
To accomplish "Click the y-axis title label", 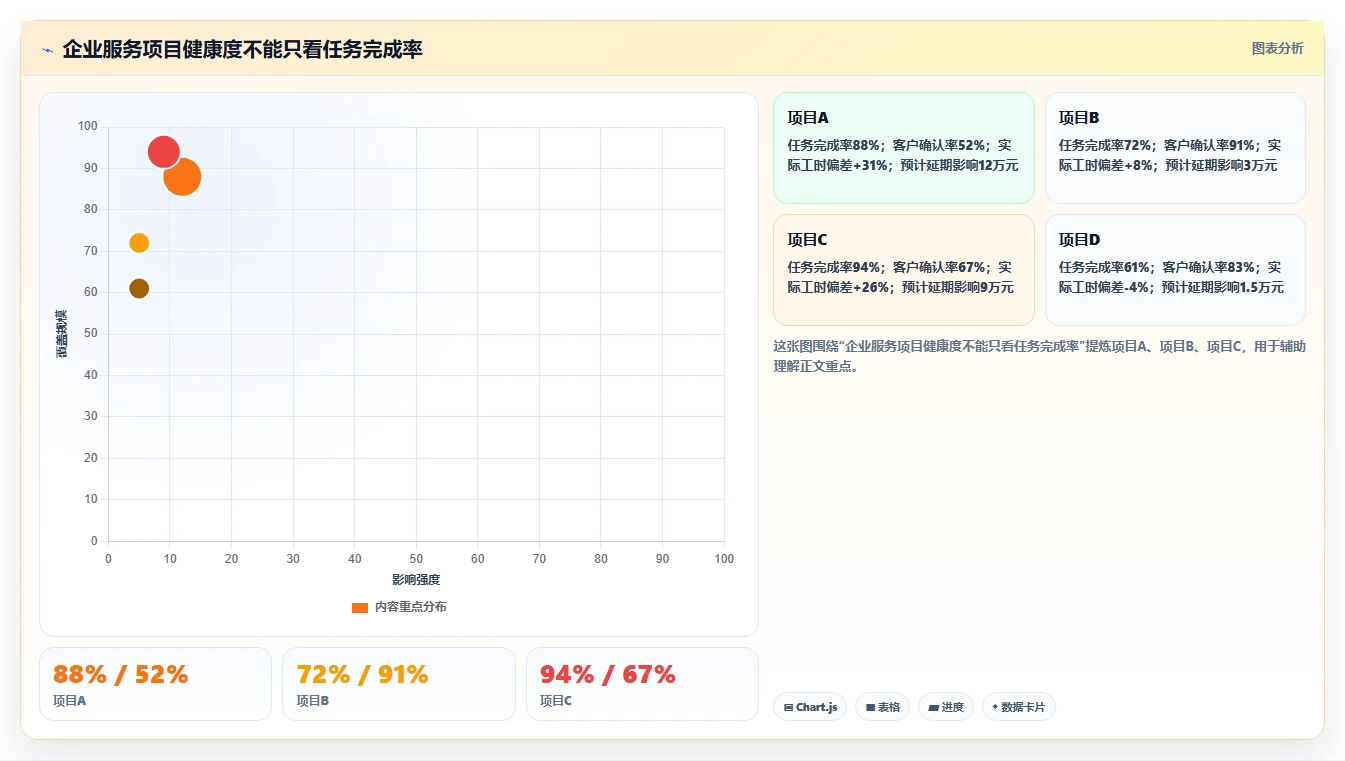I will (62, 334).
